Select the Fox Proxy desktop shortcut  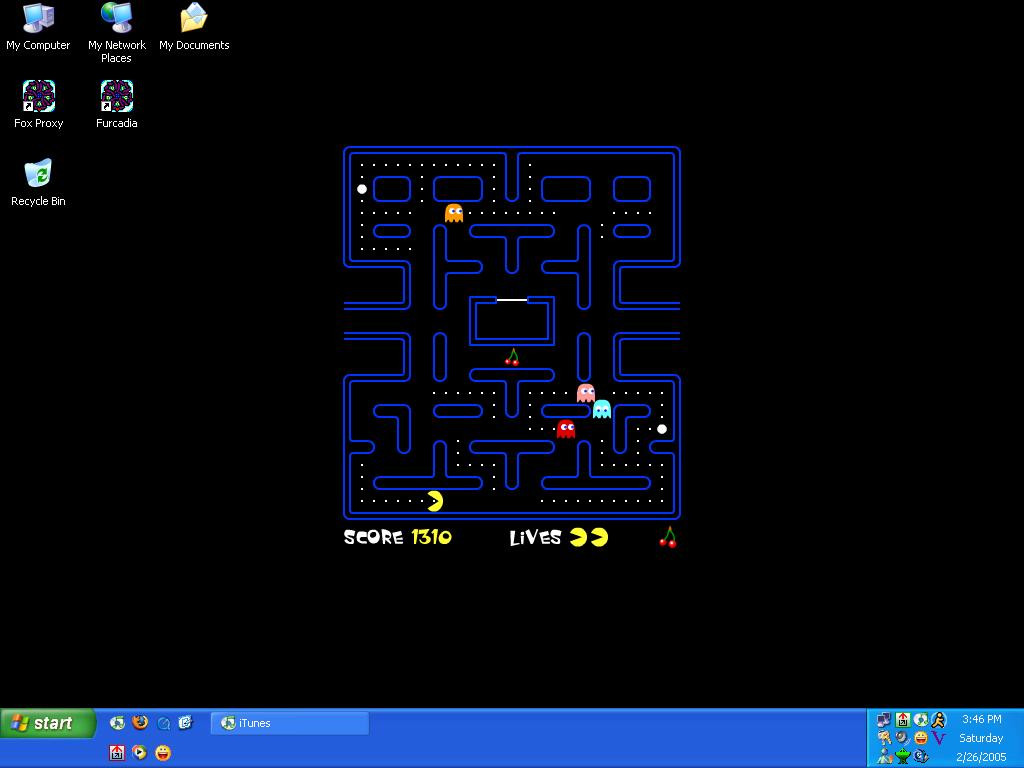[39, 104]
